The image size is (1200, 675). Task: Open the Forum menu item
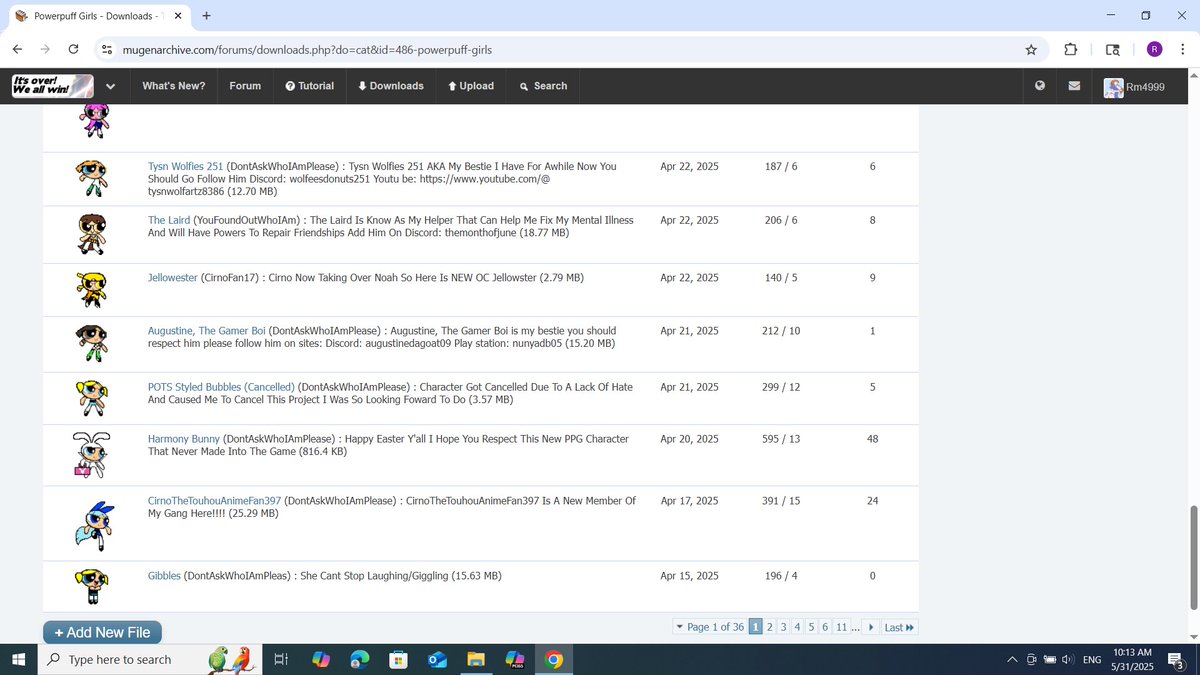pyautogui.click(x=245, y=86)
